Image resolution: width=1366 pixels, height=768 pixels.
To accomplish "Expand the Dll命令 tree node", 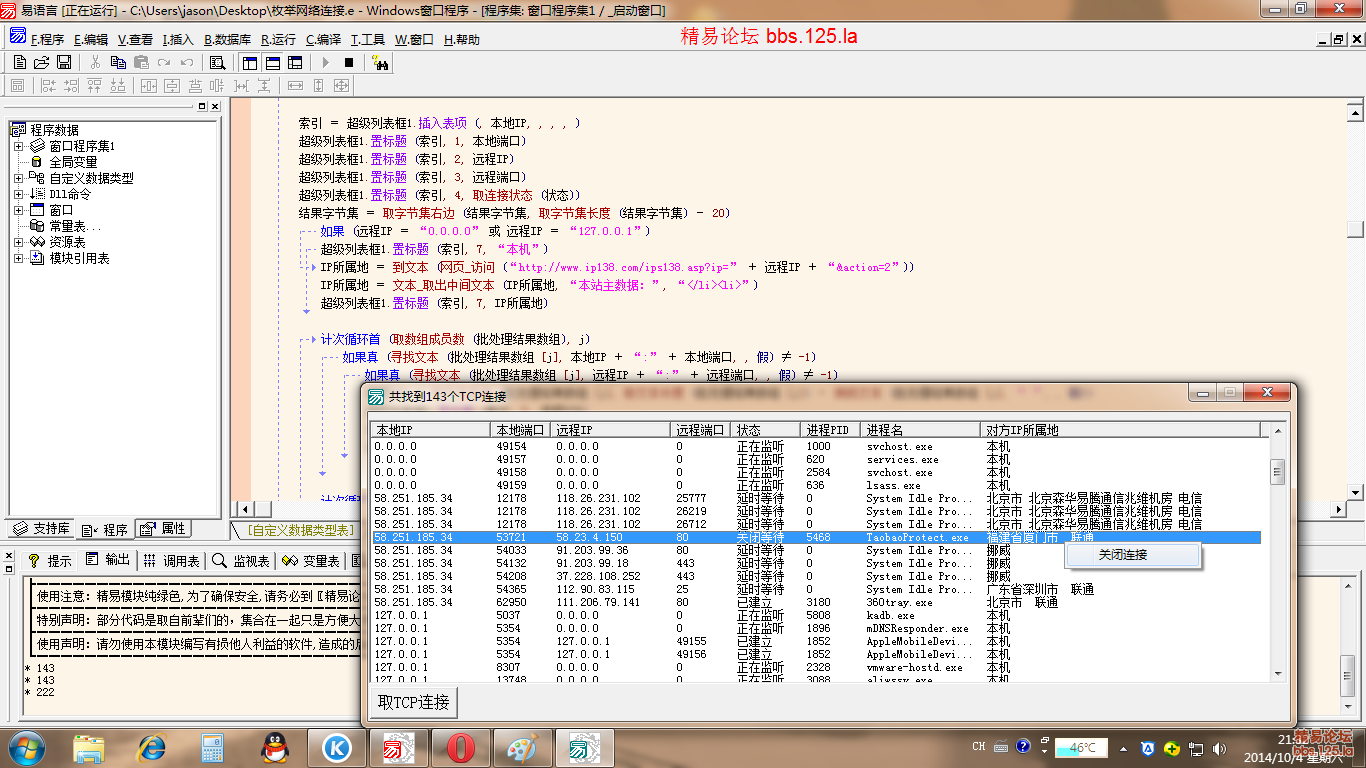I will pos(19,194).
